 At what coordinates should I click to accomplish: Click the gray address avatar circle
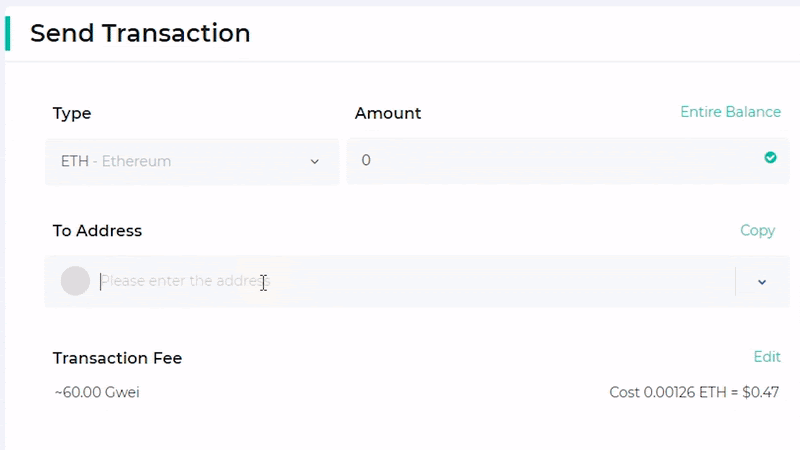point(76,281)
